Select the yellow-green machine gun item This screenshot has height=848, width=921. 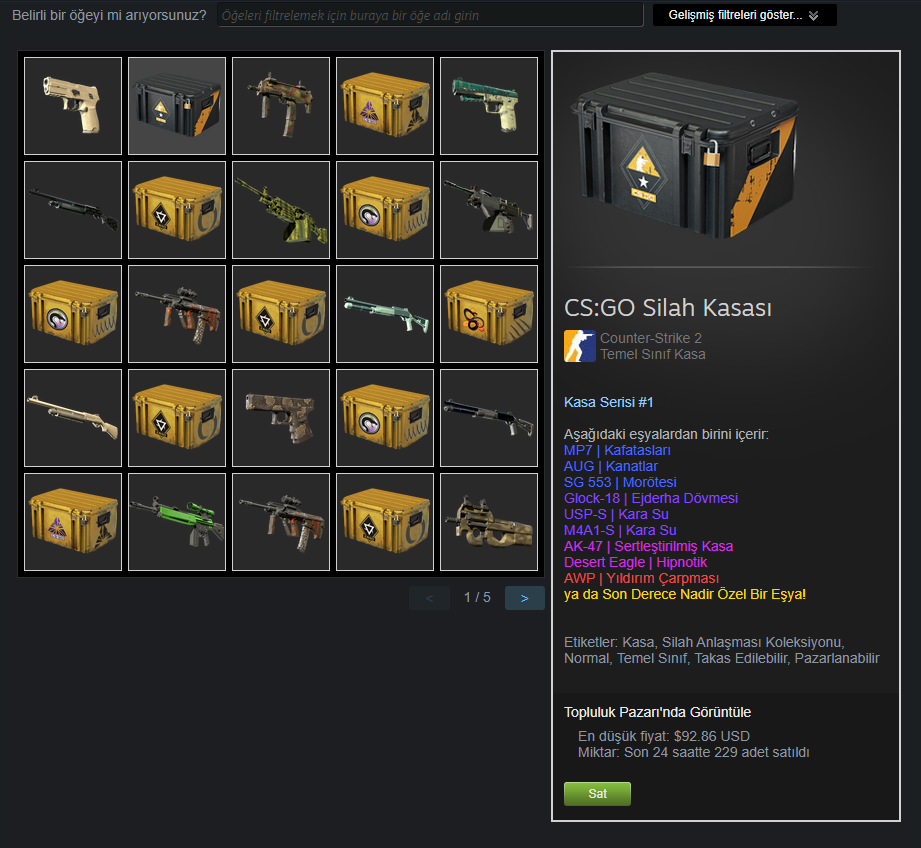coord(281,210)
